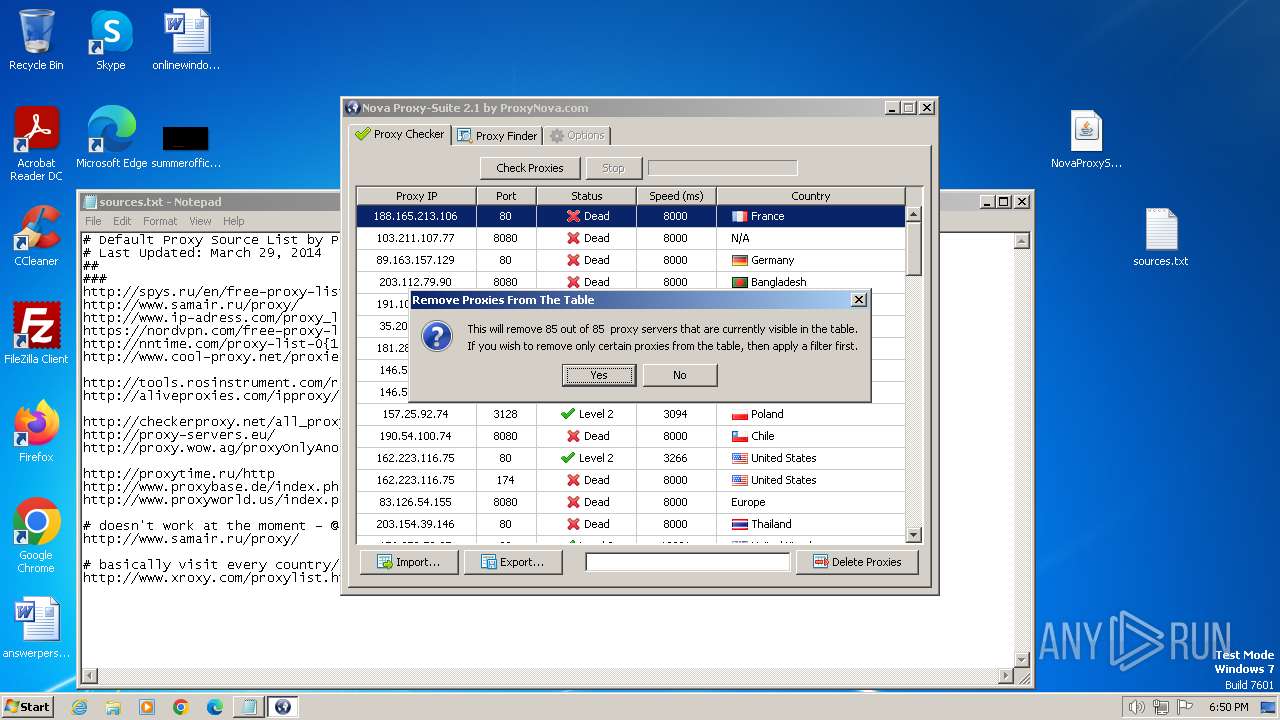Open the Edit menu in Notepad
The image size is (1280, 720).
[x=122, y=221]
